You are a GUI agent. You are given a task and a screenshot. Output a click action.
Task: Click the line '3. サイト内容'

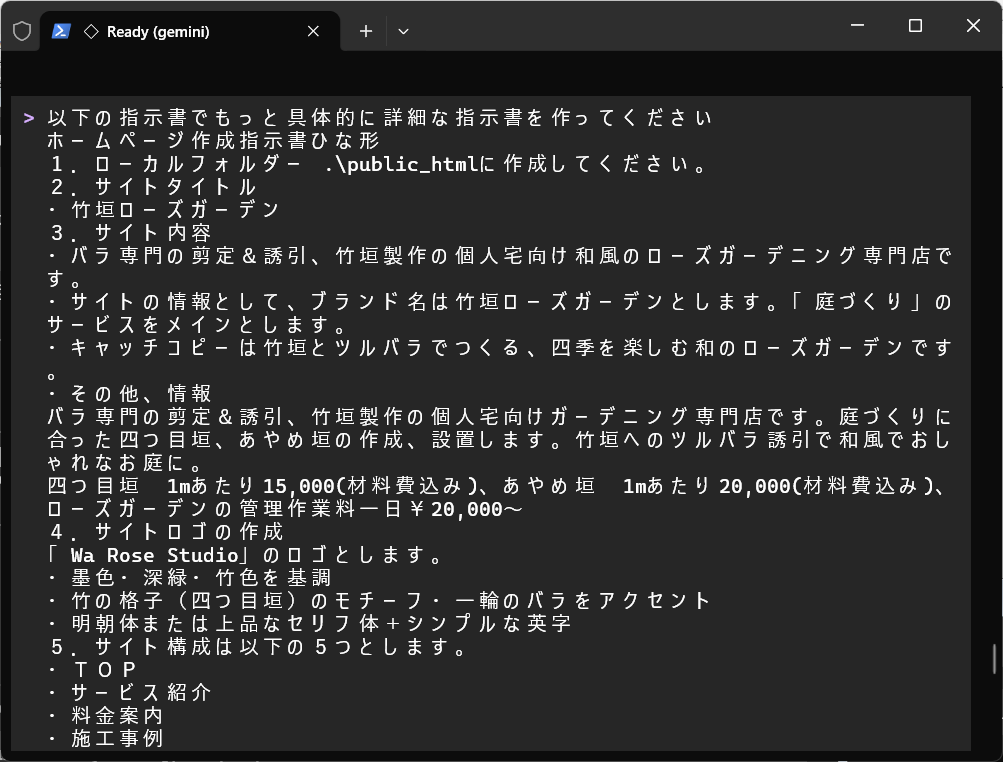(x=131, y=233)
